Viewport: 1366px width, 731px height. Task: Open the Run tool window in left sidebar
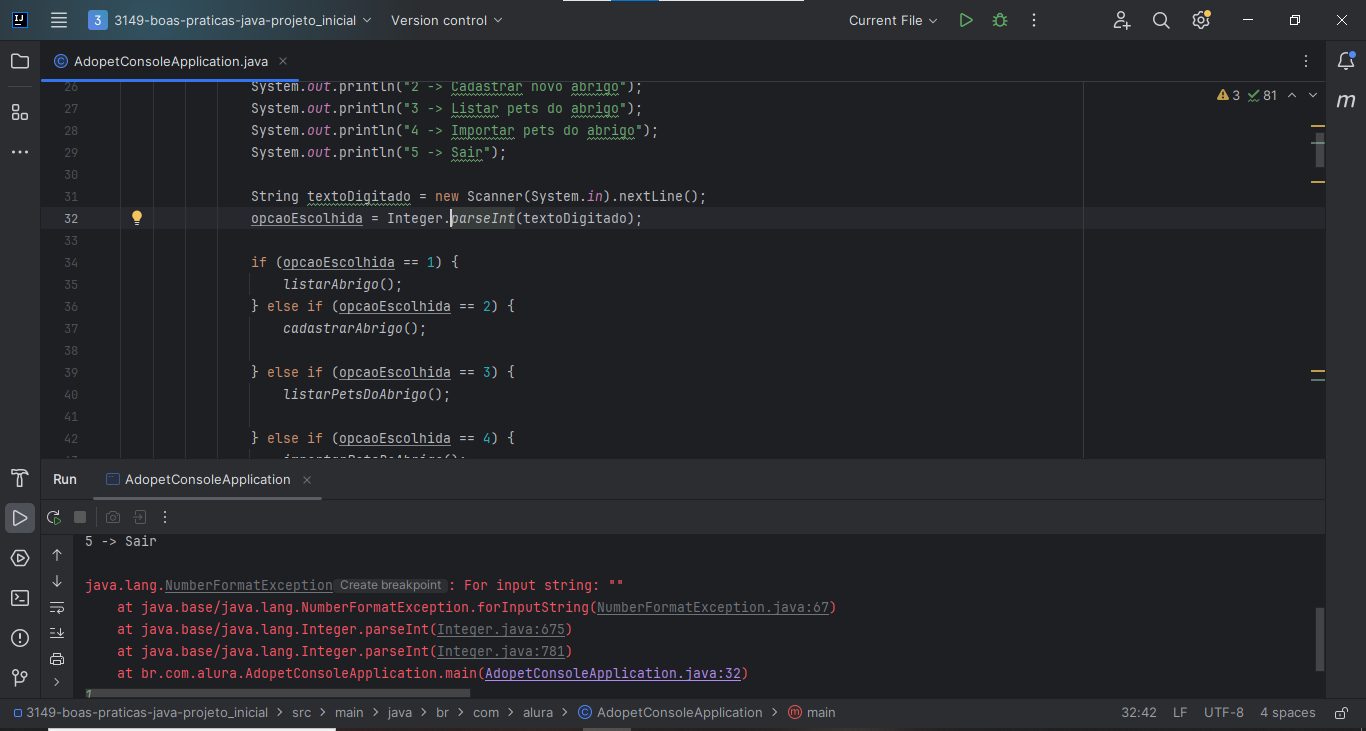pos(20,518)
